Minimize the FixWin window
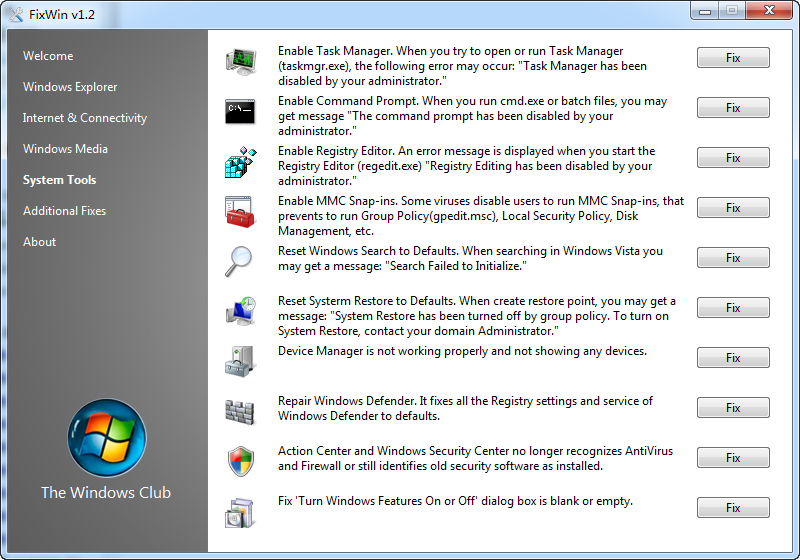This screenshot has width=800, height=560. (705, 11)
